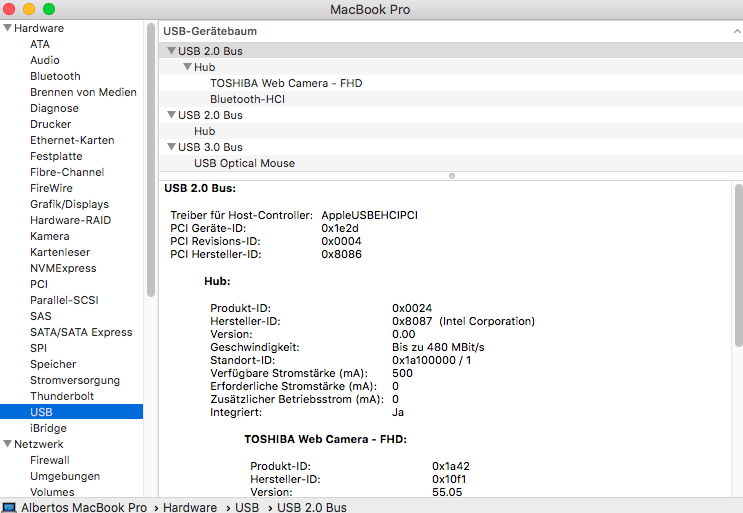Click the USB-Gerätebaum column sort chevron
This screenshot has height=513, width=743.
tap(734, 32)
